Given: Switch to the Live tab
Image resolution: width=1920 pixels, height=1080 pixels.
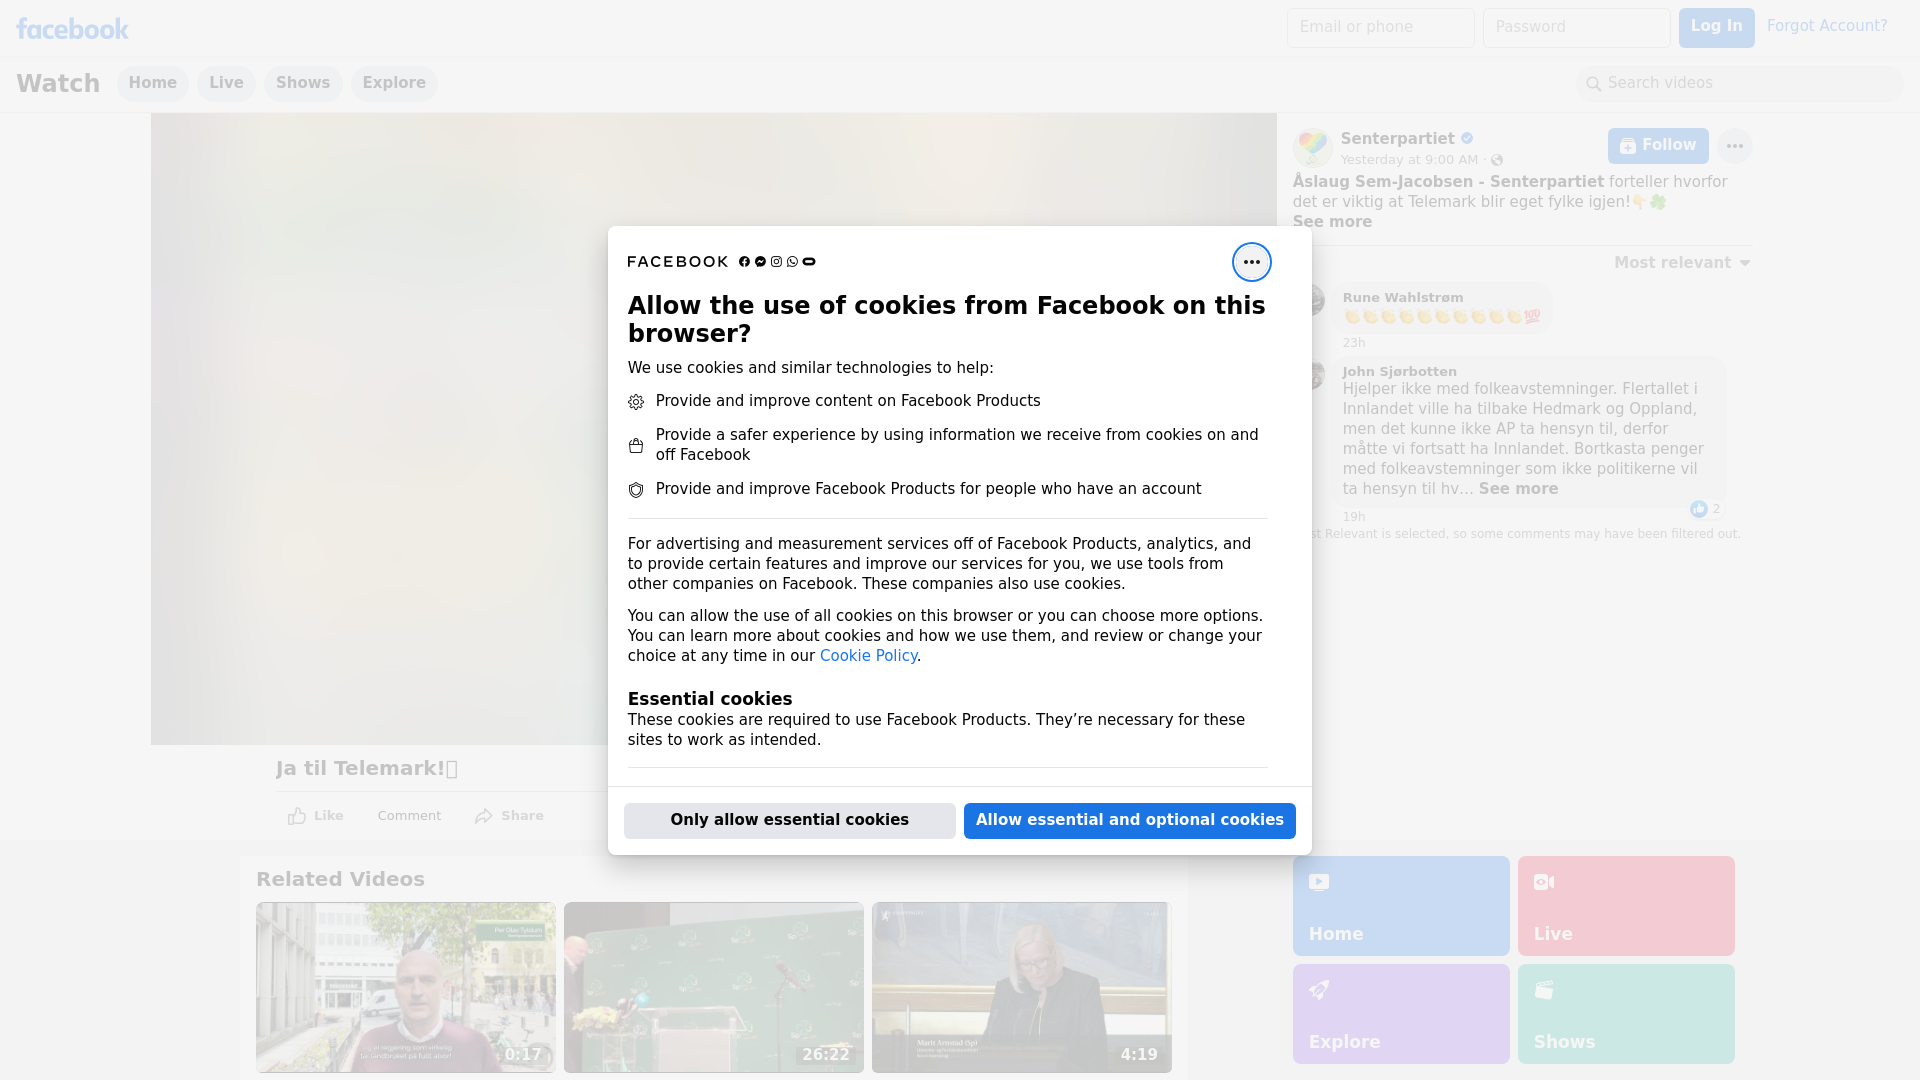Looking at the screenshot, I should click(226, 83).
